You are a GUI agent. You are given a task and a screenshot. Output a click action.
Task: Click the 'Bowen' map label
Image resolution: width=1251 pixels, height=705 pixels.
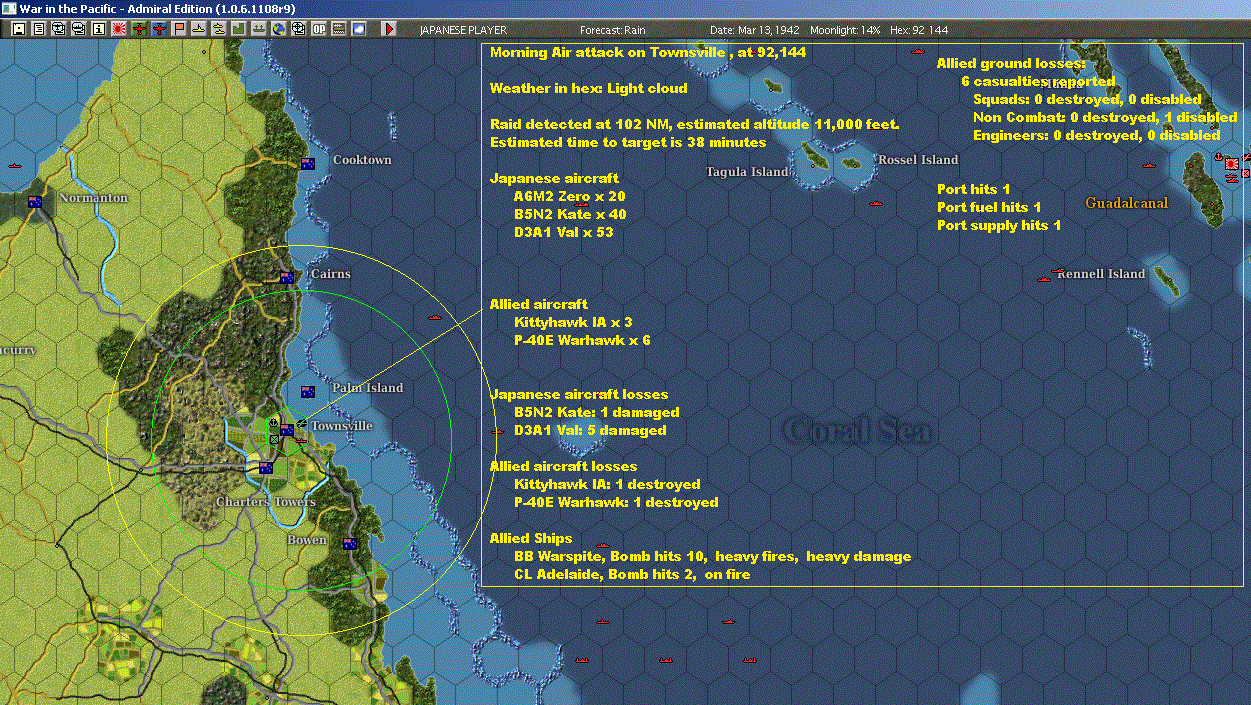pos(307,540)
